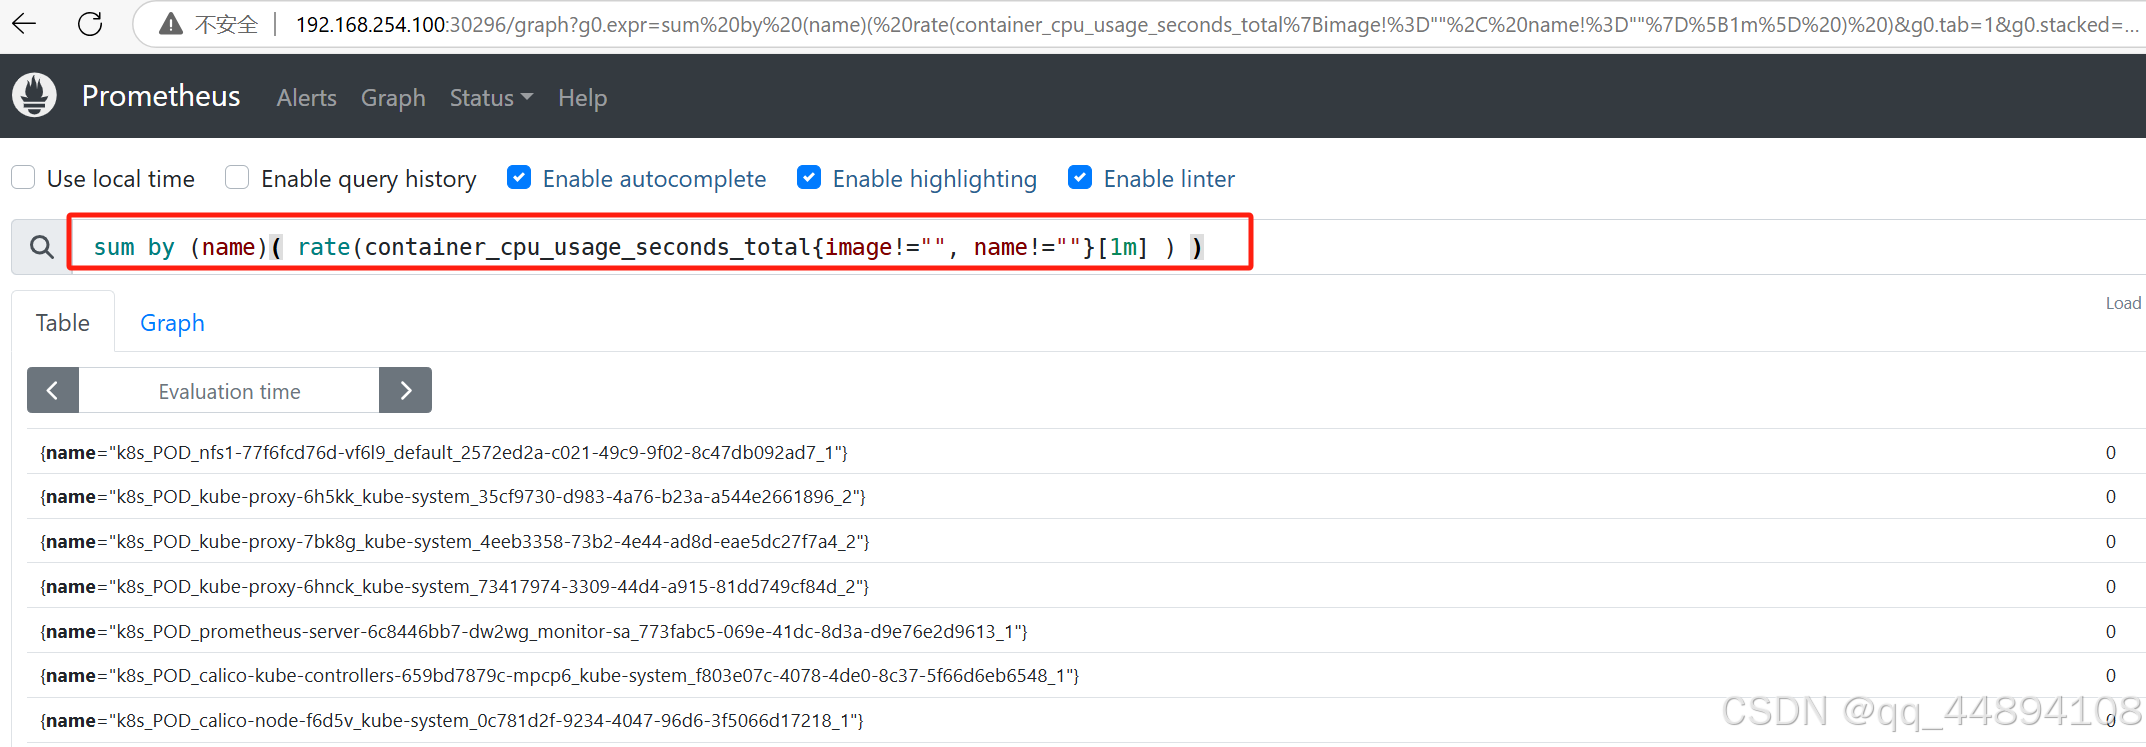Image resolution: width=2146 pixels, height=747 pixels.
Task: Click the Evaluation time input field
Action: [229, 390]
